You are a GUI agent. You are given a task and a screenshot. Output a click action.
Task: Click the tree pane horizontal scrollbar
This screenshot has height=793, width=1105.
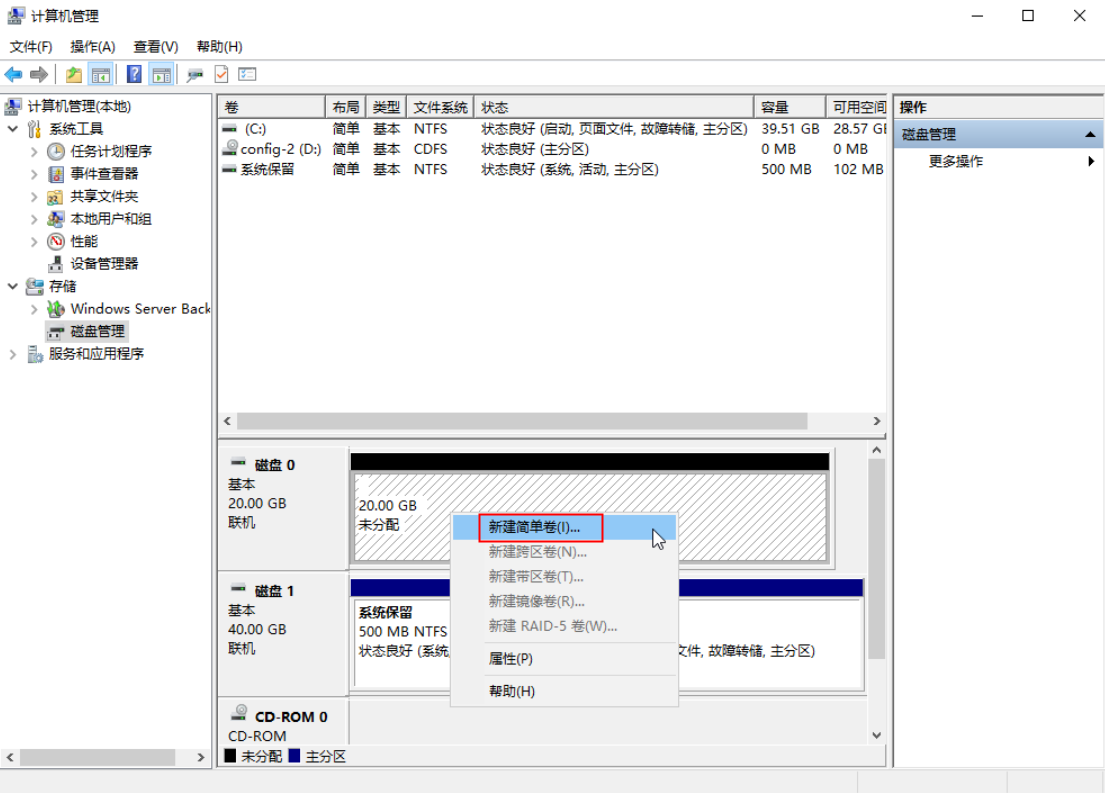pyautogui.click(x=97, y=758)
